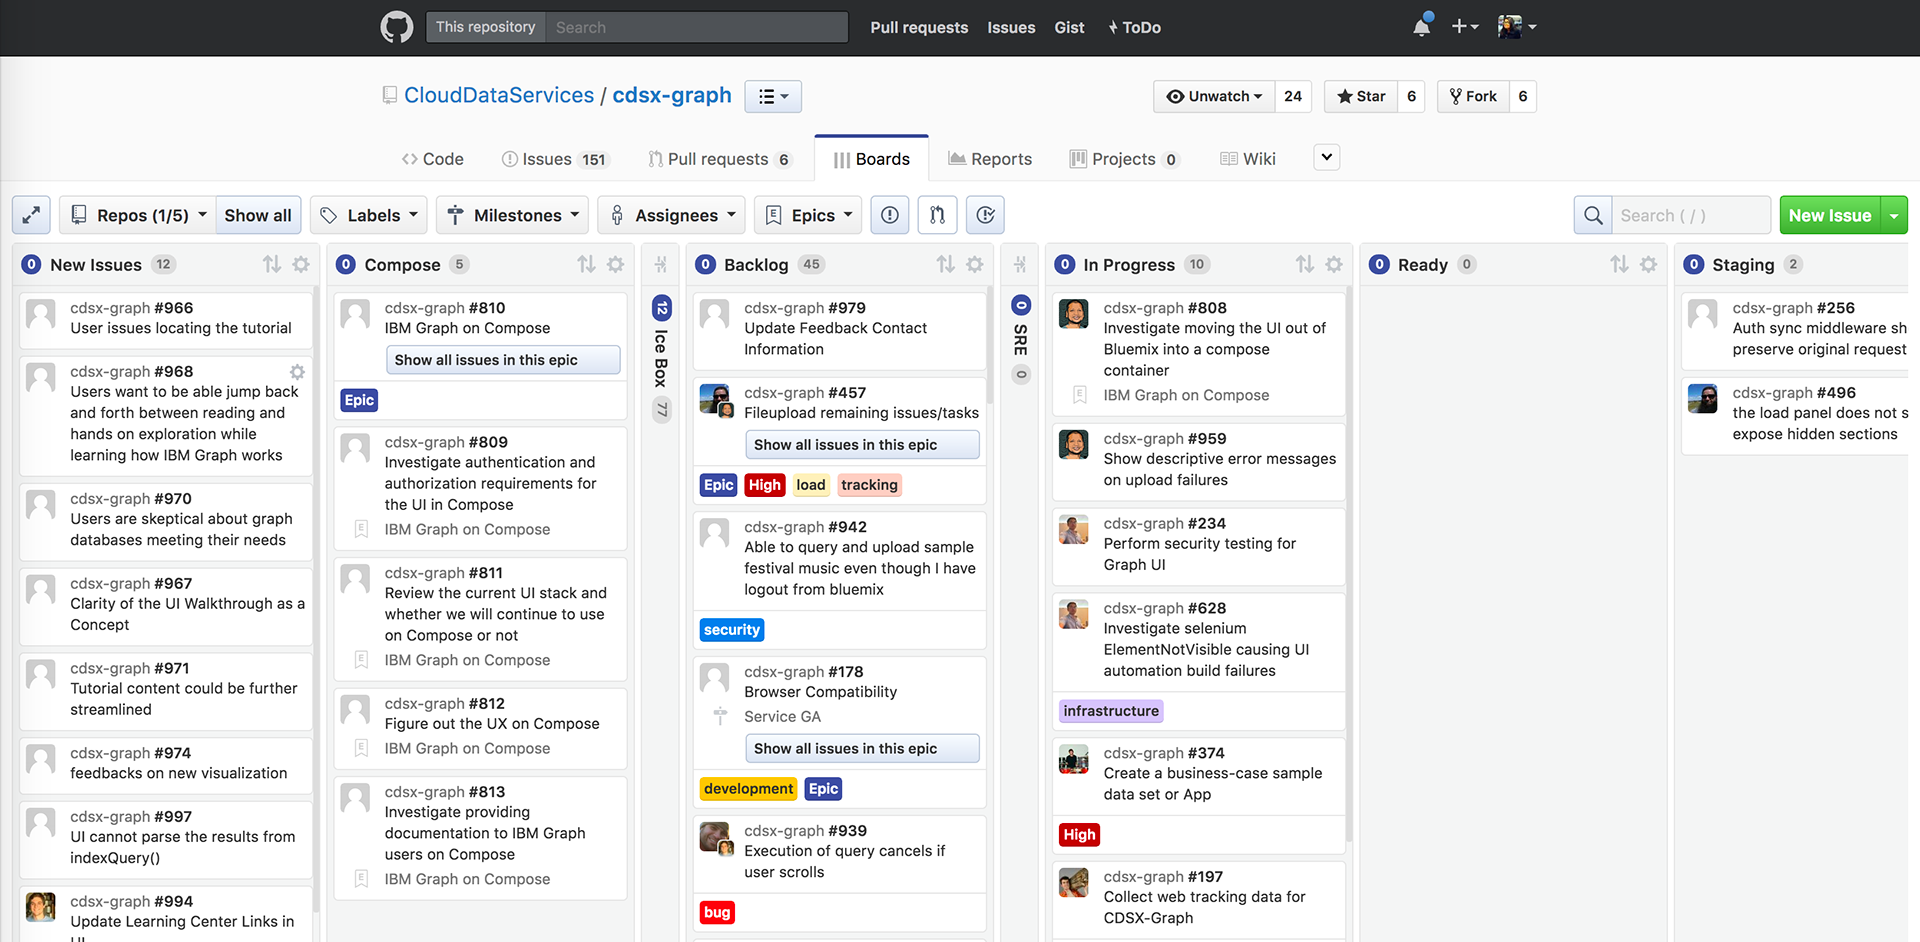Viewport: 1920px width, 942px height.
Task: Sort the In Progress pipeline
Action: click(1305, 264)
